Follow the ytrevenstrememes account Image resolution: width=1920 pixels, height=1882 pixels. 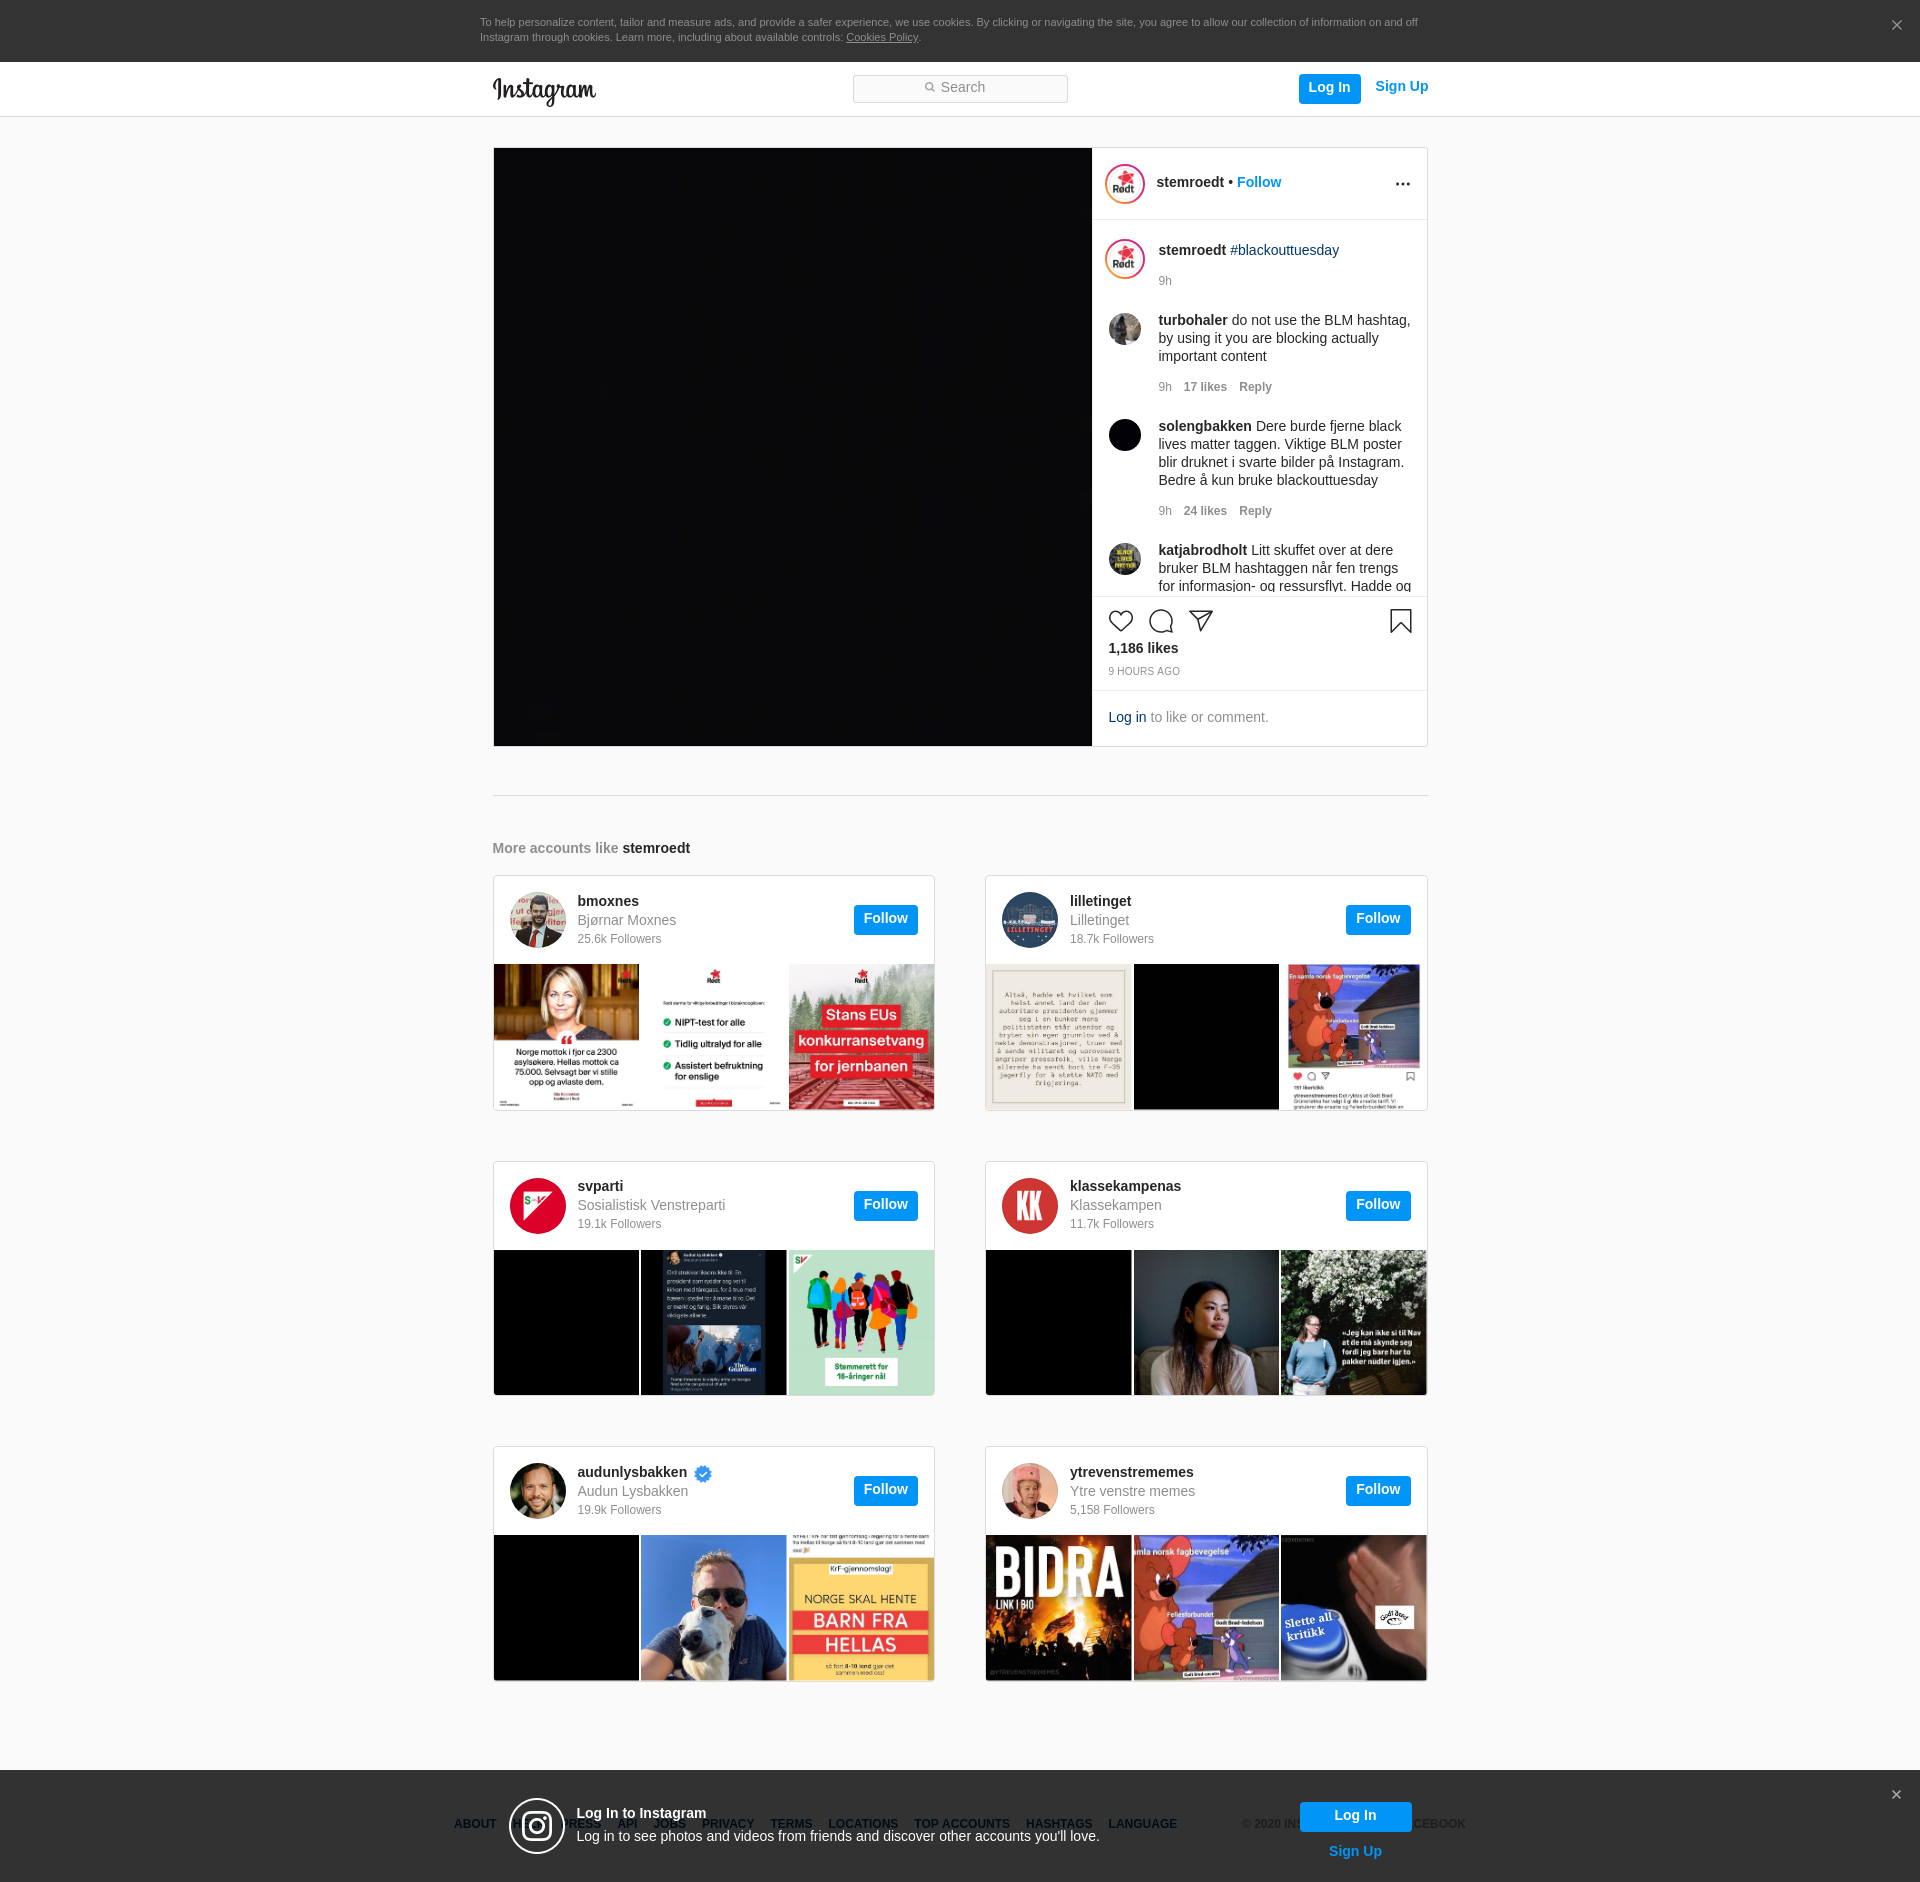[x=1378, y=1491]
